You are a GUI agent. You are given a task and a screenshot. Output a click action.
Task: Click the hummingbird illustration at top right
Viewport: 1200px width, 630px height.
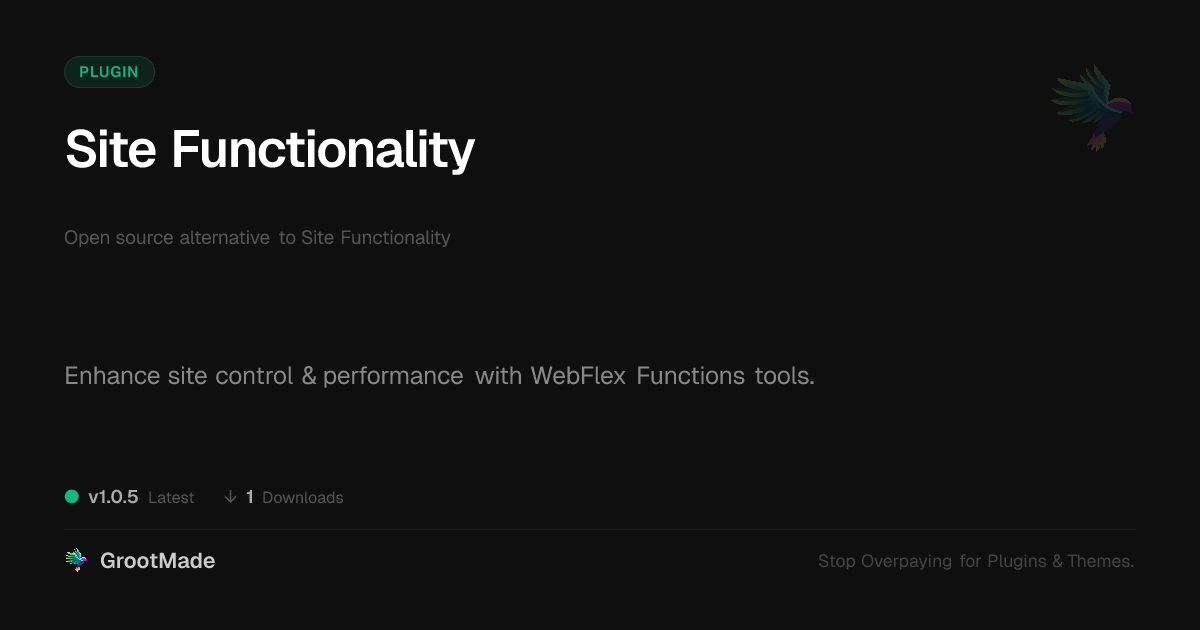coord(1092,106)
